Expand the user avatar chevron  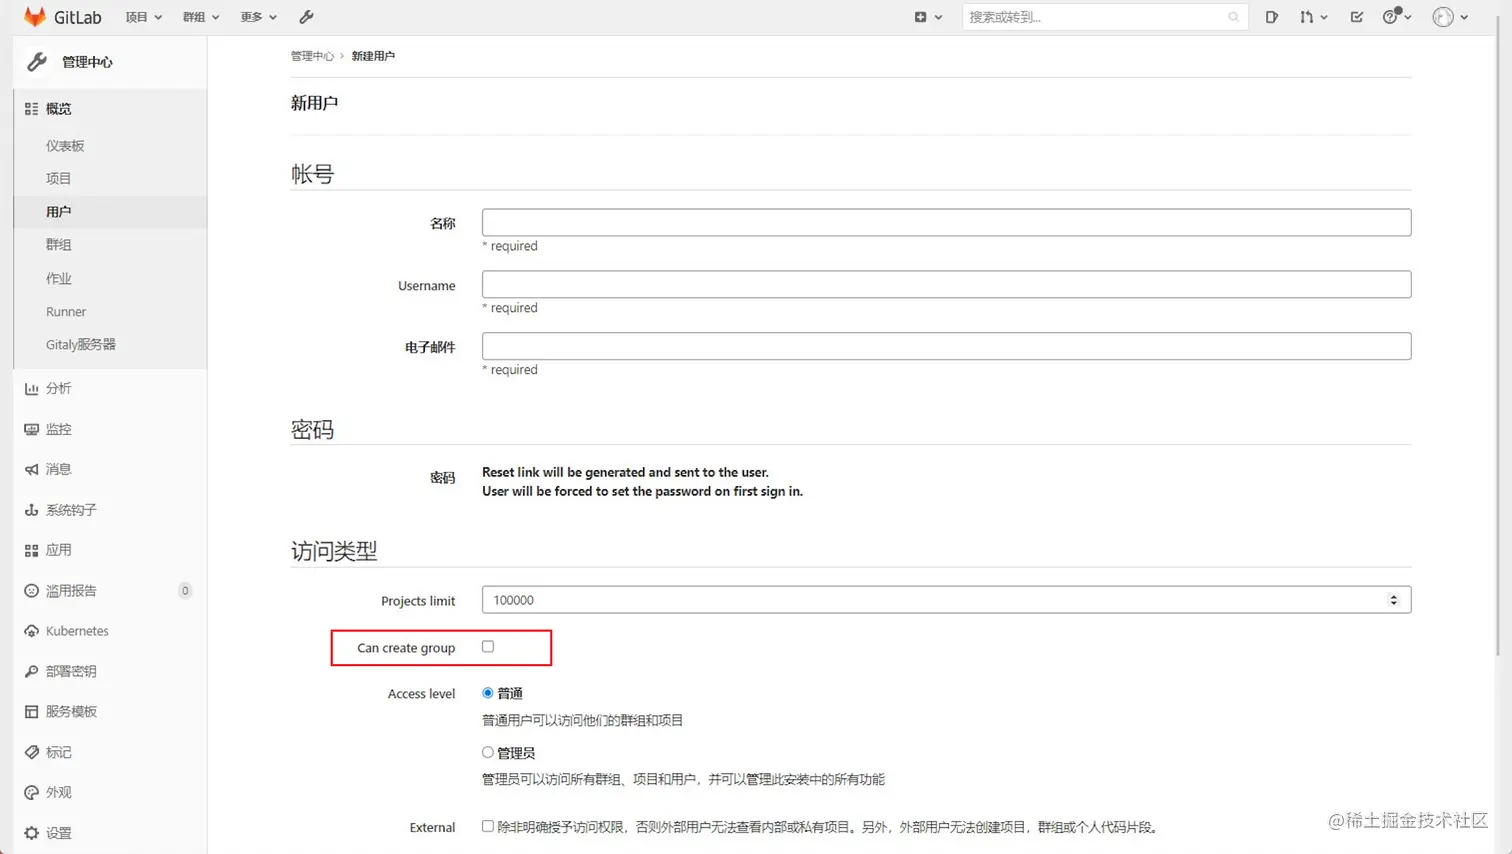[1464, 17]
